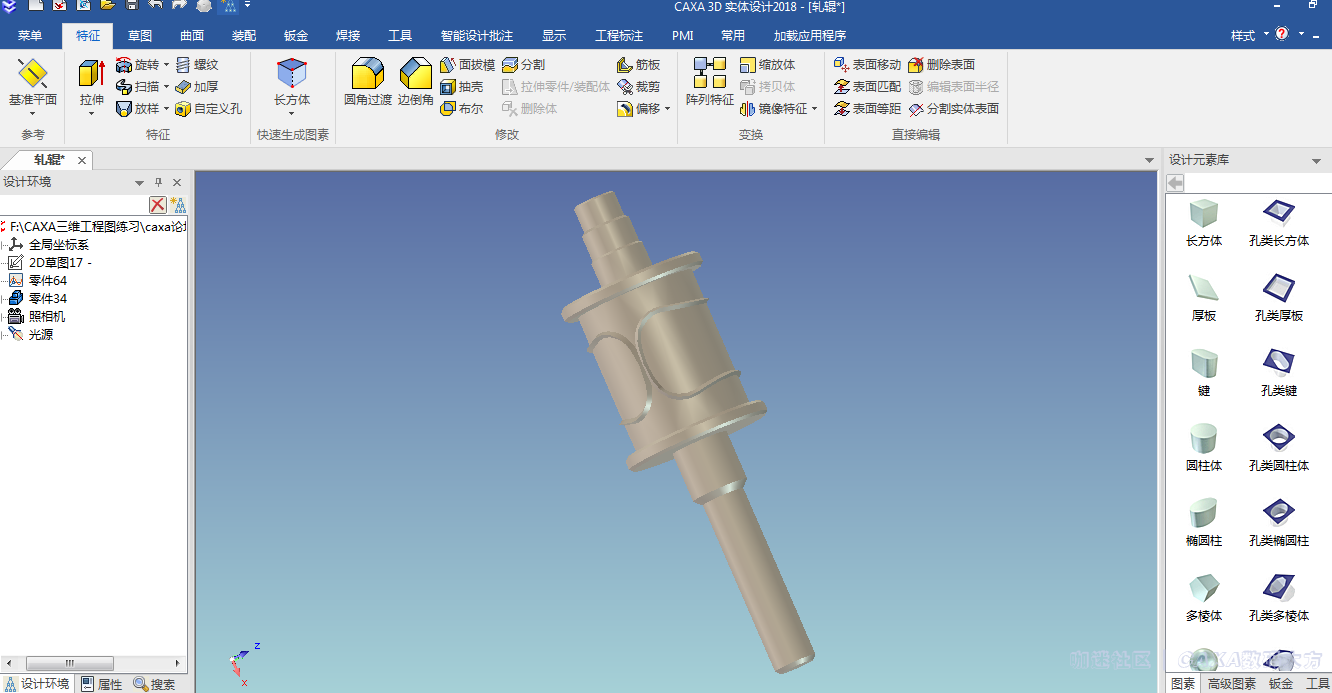Click the 圆角过渡 fillet tool
Screen dimensions: 1332x693
tap(367, 81)
